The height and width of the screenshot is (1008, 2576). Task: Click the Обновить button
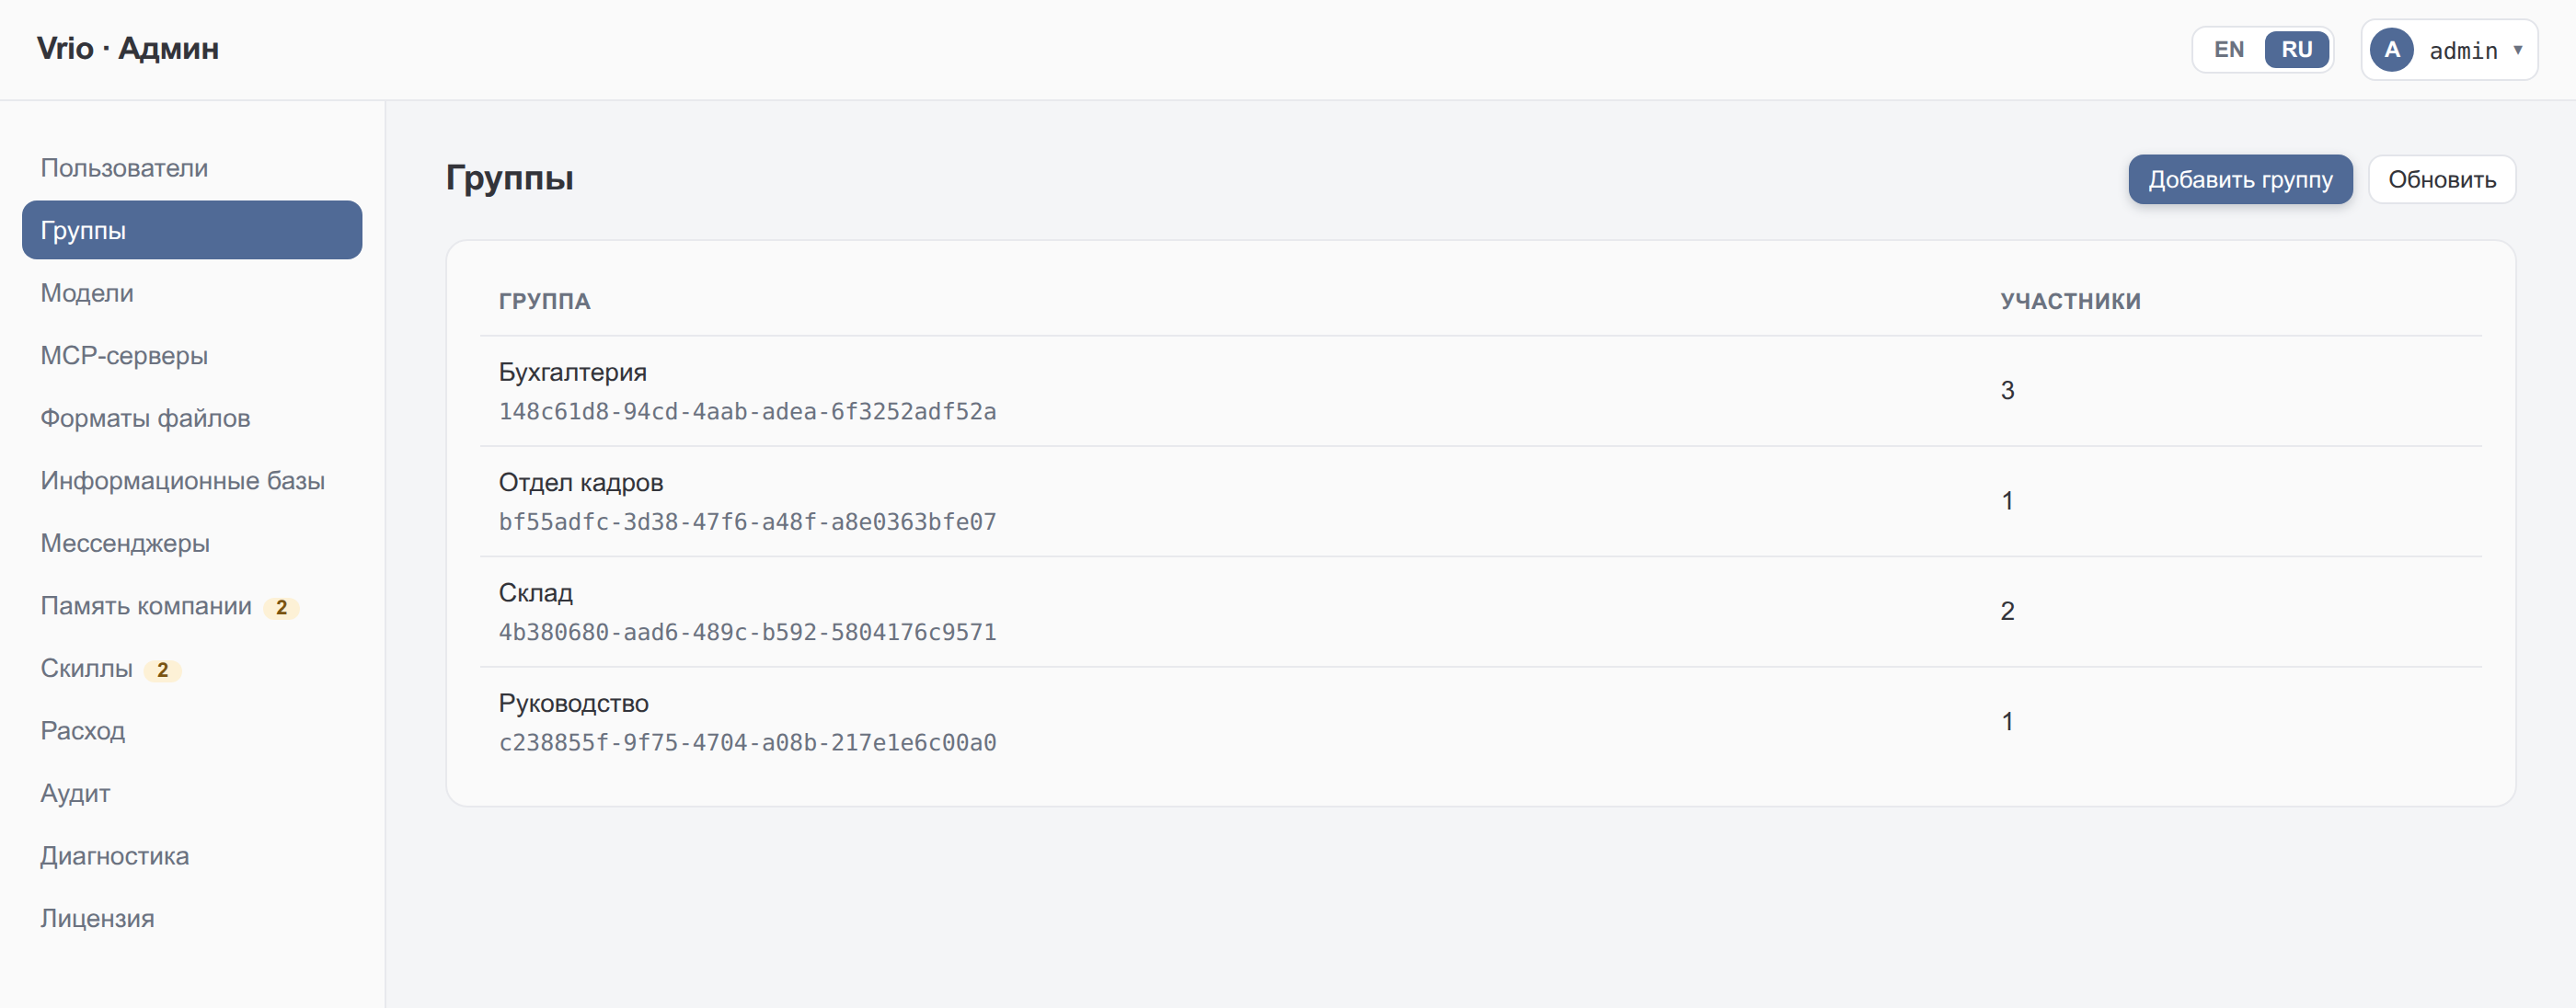tap(2441, 180)
